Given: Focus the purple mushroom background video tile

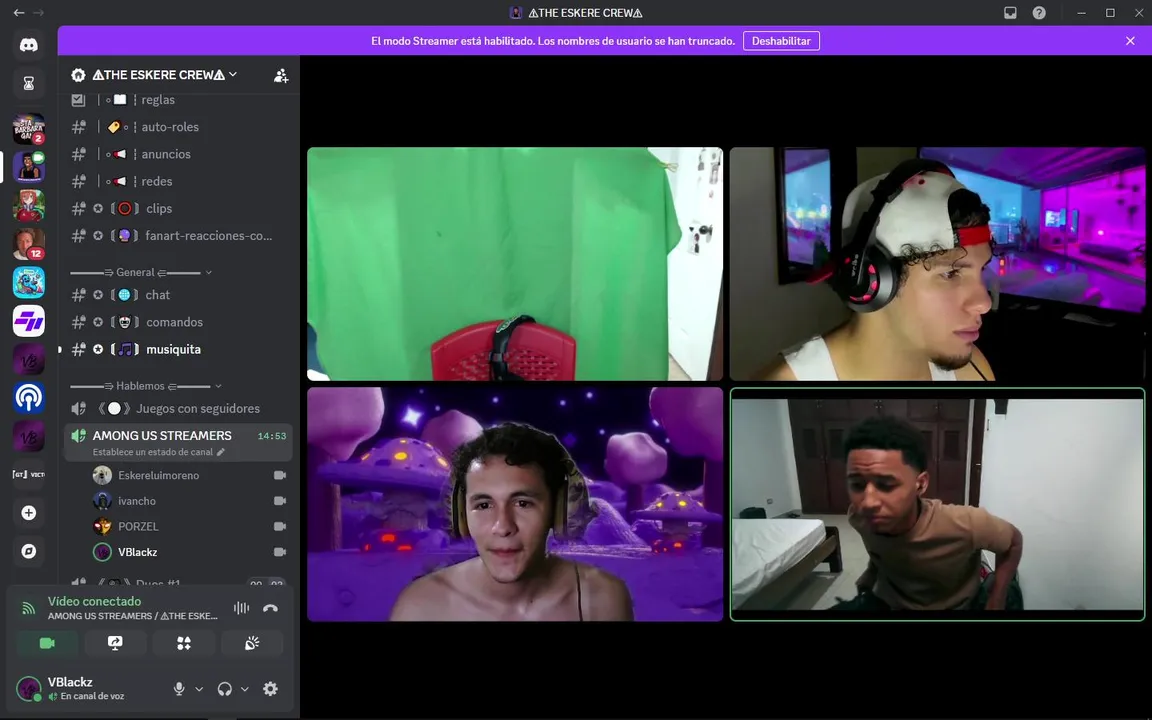Looking at the screenshot, I should (515, 504).
